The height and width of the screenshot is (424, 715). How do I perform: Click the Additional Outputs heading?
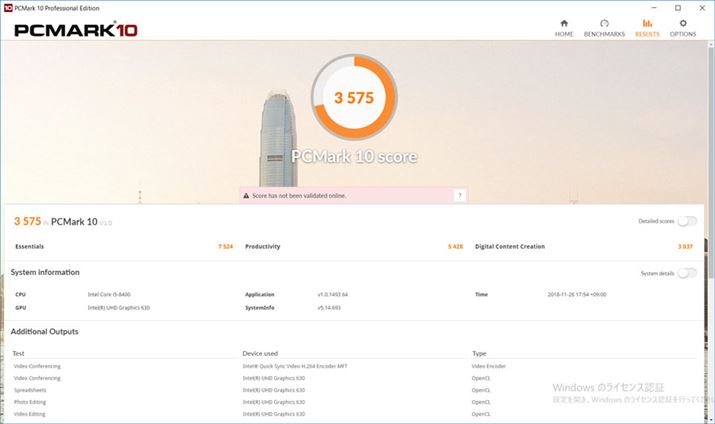click(x=44, y=331)
